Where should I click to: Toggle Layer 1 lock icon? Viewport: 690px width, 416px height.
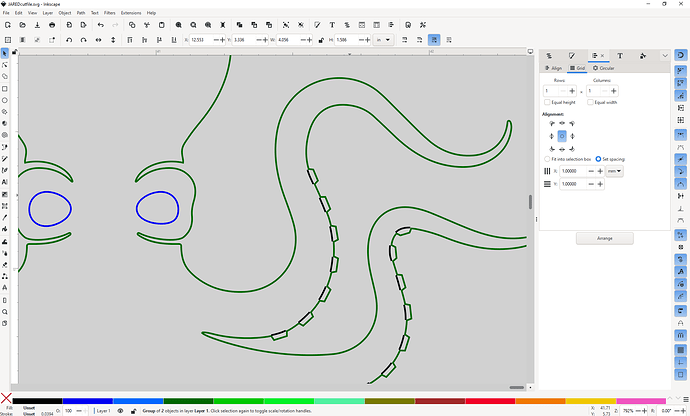(x=133, y=411)
